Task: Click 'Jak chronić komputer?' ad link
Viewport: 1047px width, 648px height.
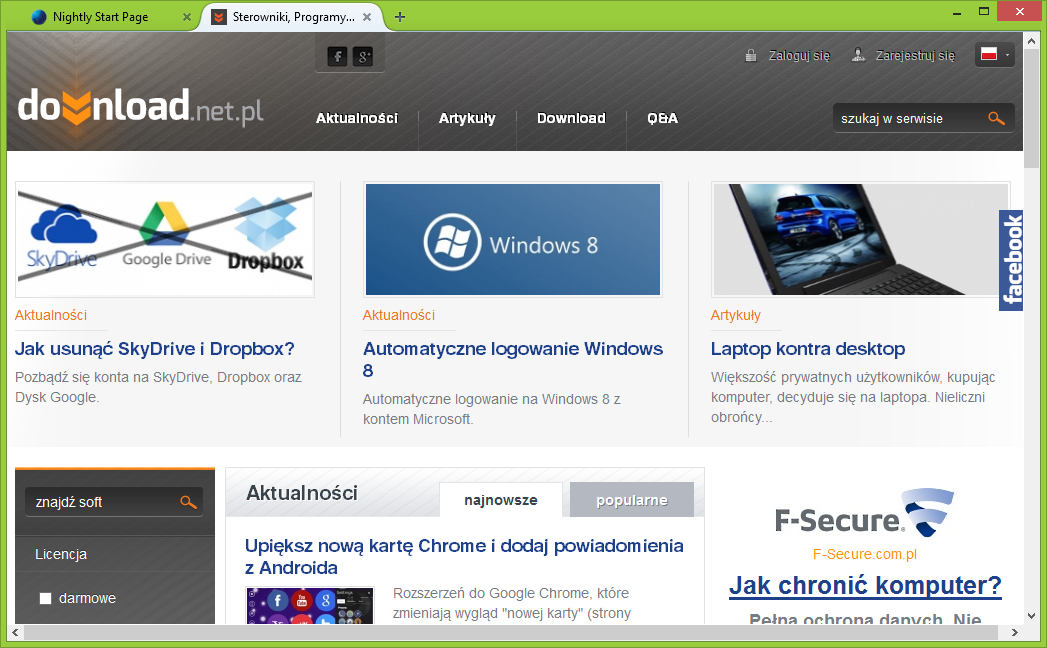Action: pyautogui.click(x=865, y=585)
